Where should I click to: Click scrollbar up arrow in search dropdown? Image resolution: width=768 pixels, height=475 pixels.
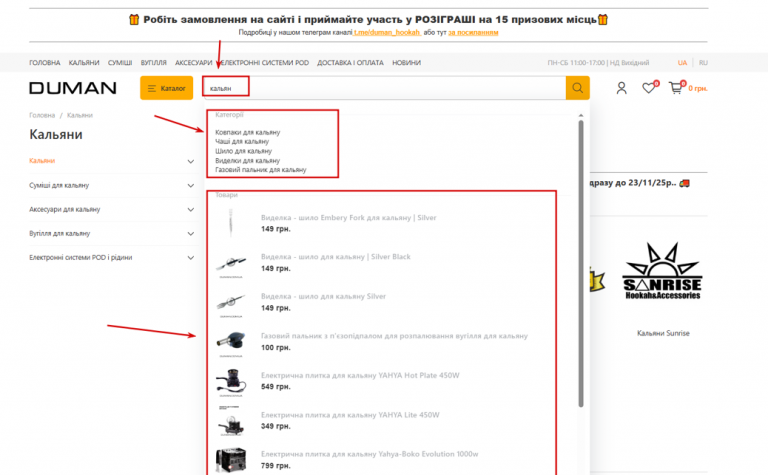(581, 116)
